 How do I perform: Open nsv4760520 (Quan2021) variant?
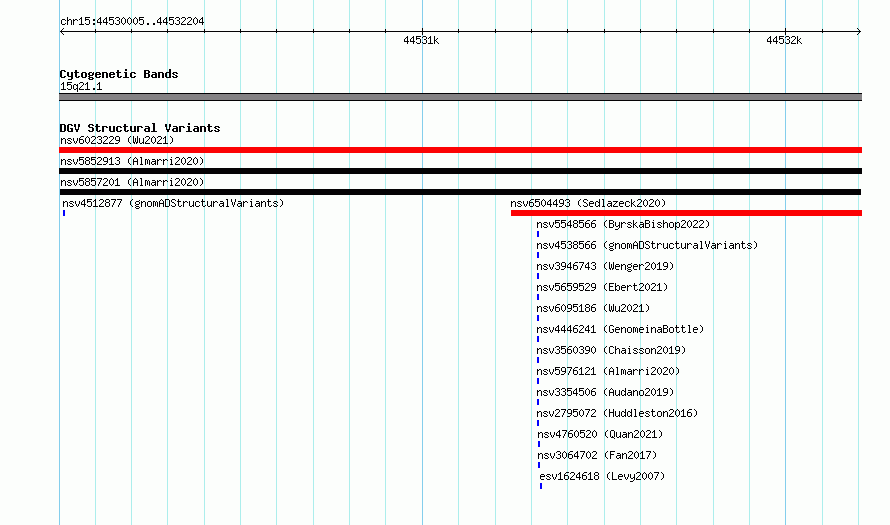pos(600,434)
